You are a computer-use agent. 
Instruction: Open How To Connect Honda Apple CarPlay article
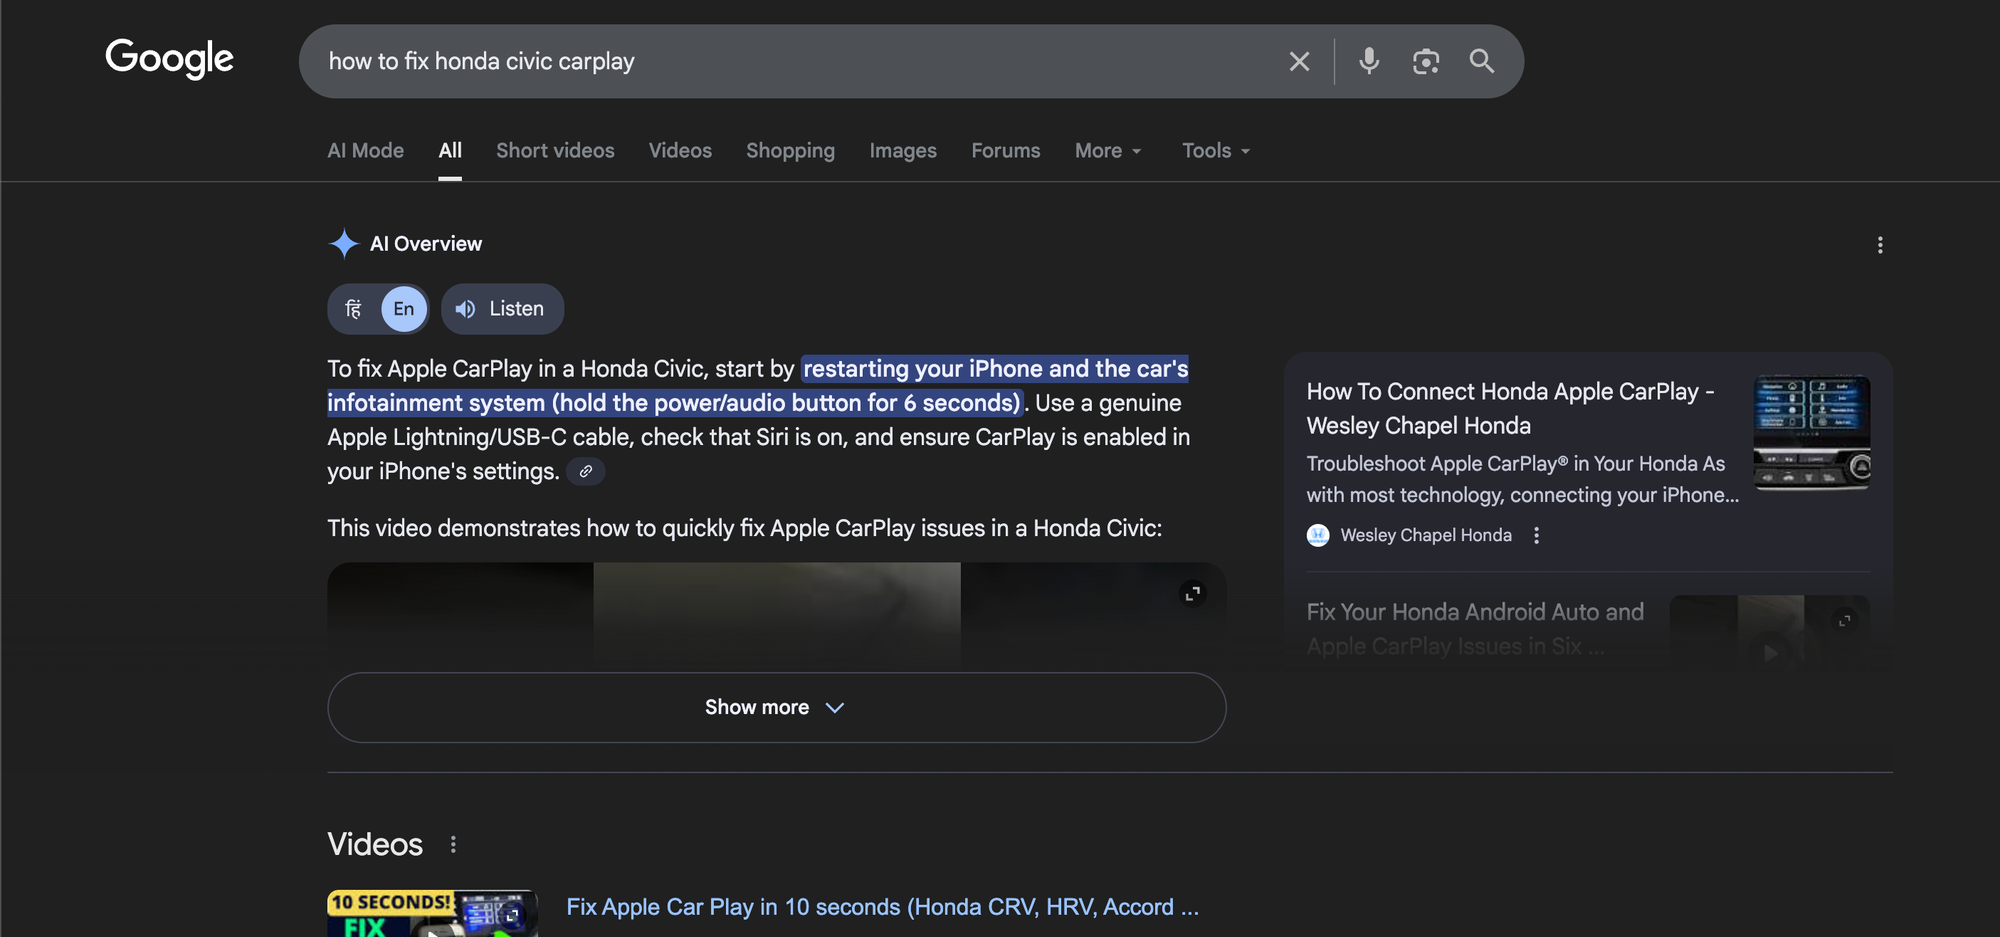[x=1509, y=408]
